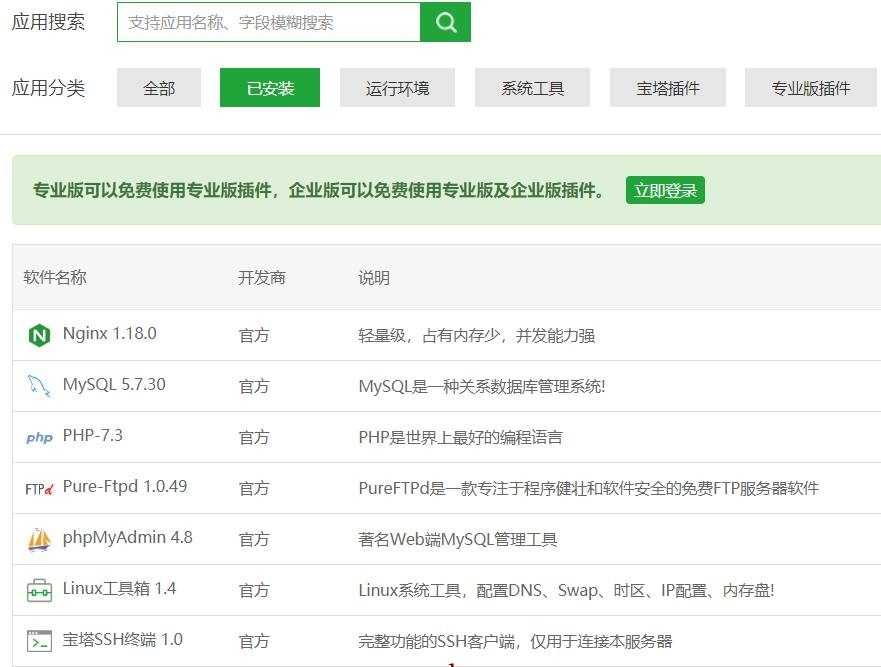Click the description 完整功能的SSH客户端
881x667 pixels.
pyautogui.click(x=515, y=641)
